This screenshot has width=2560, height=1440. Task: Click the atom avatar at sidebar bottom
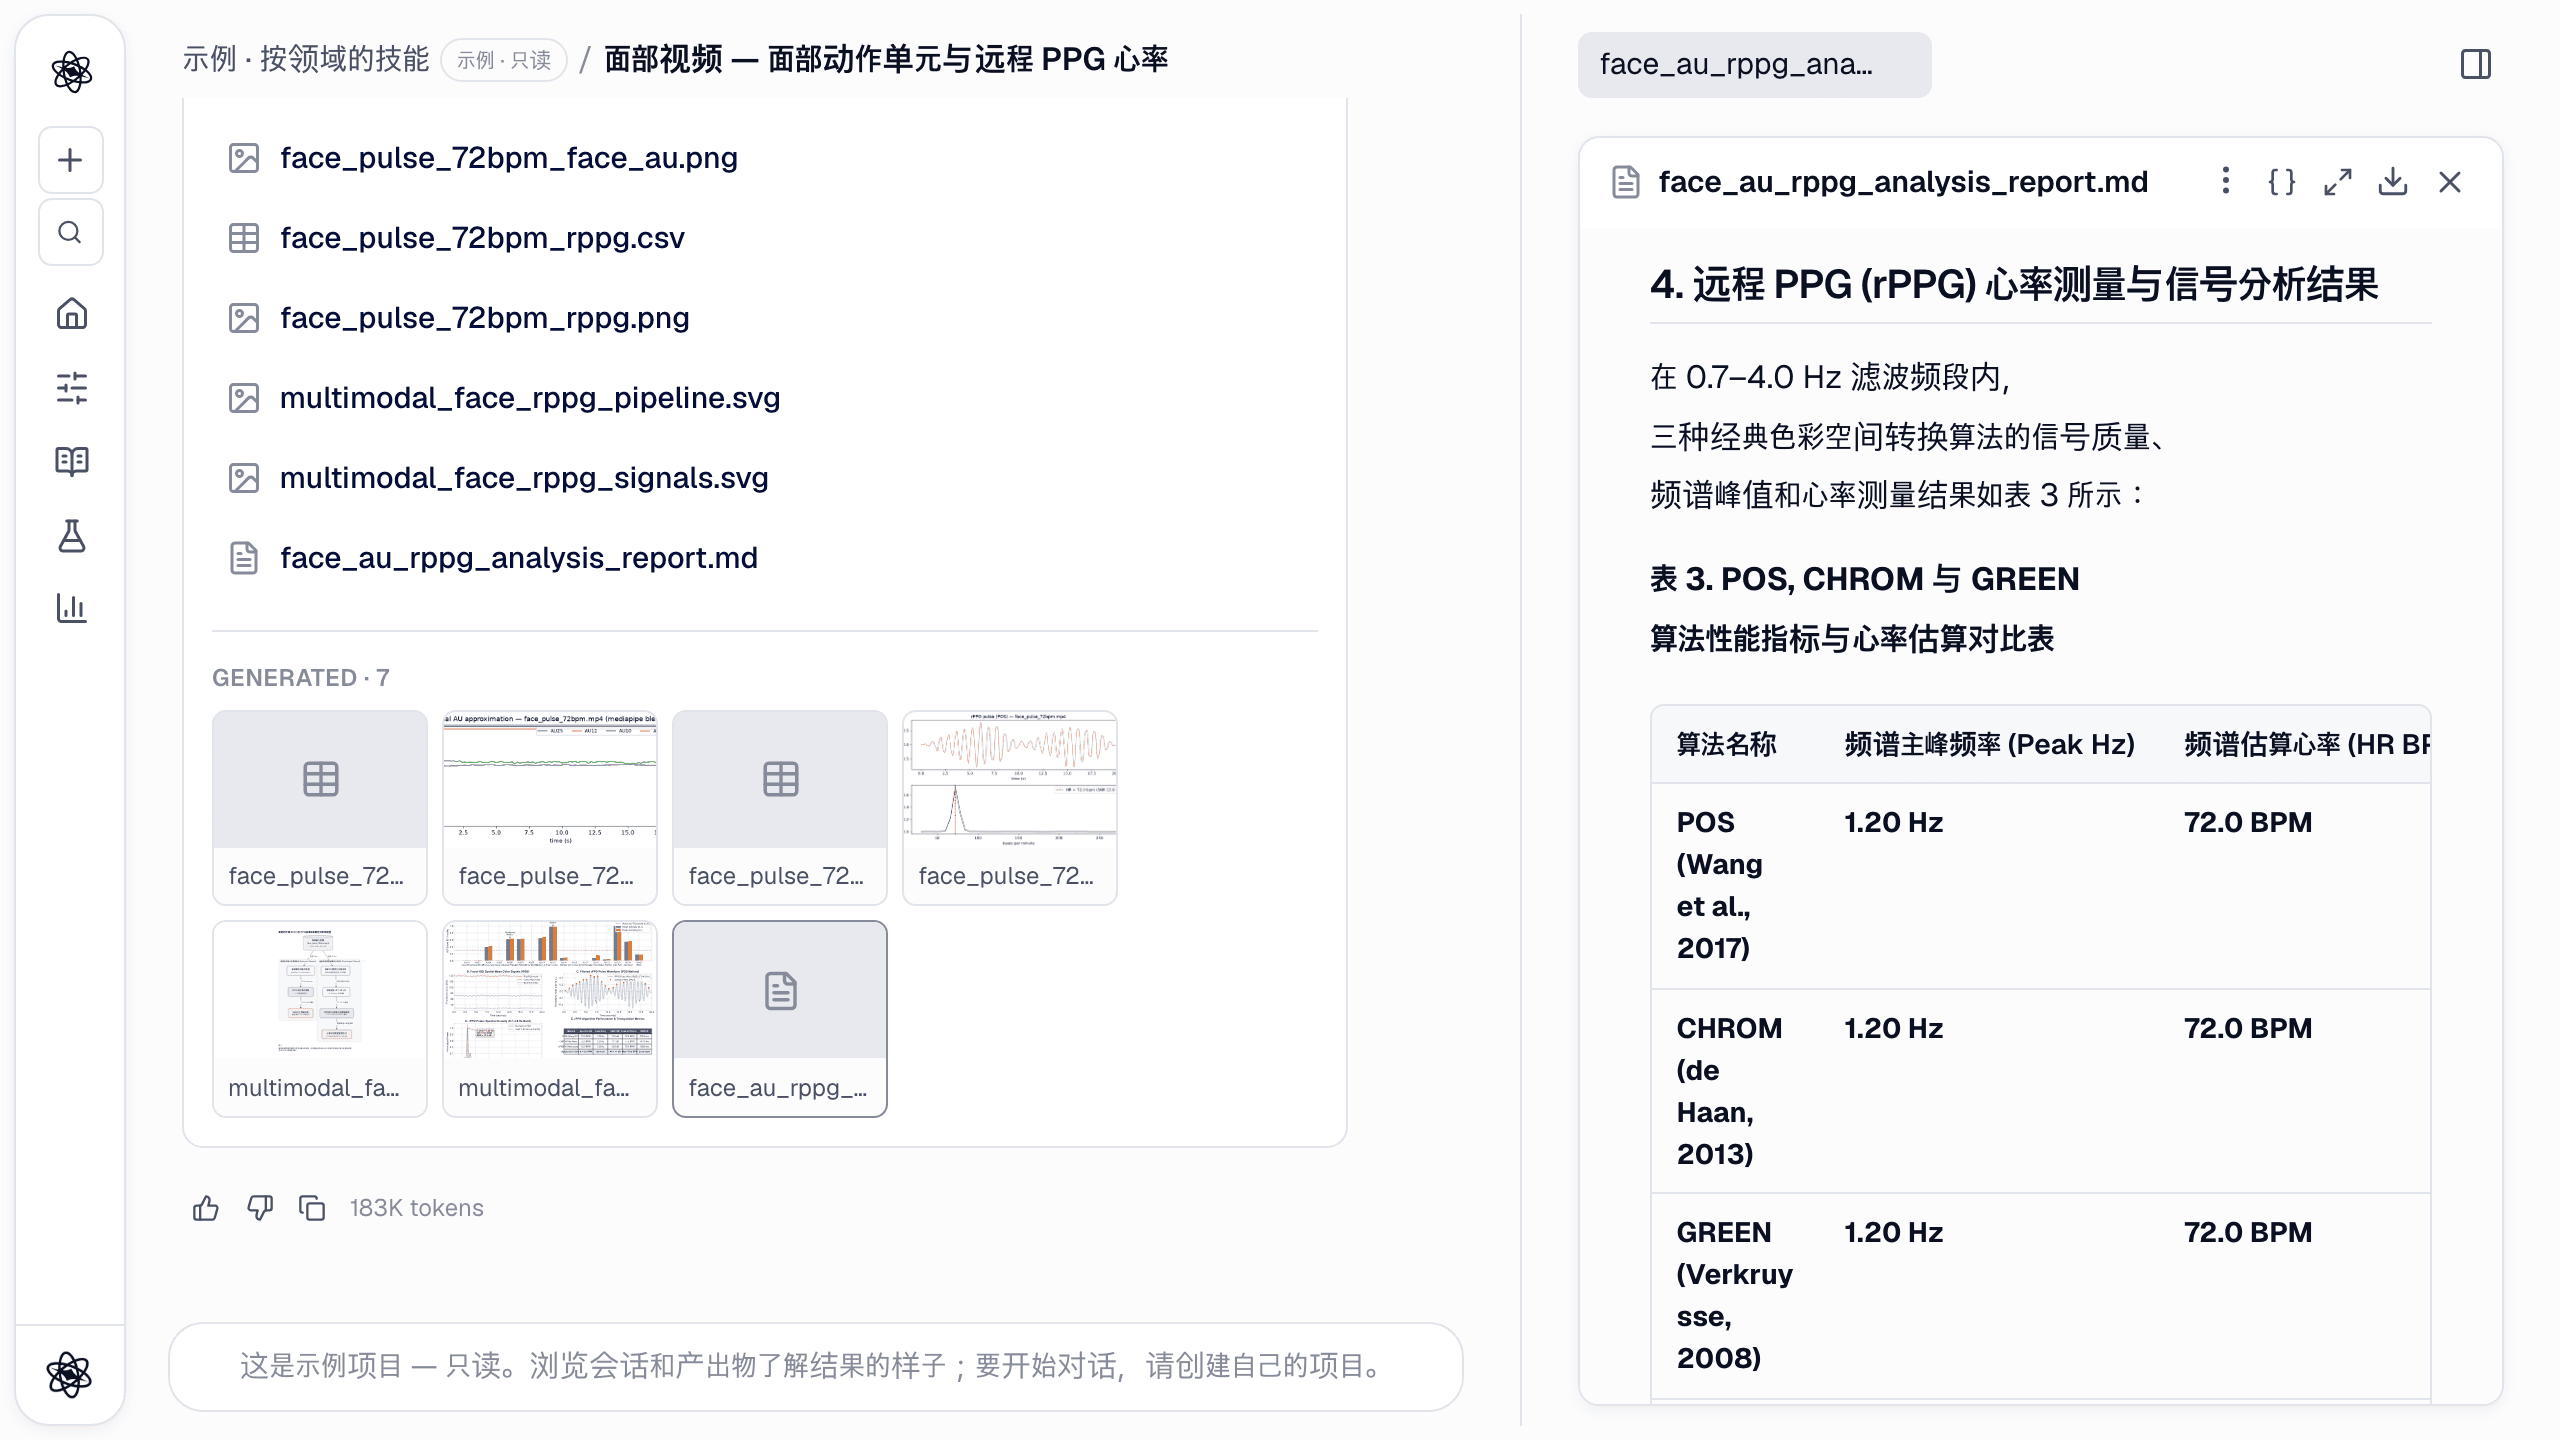[69, 1374]
